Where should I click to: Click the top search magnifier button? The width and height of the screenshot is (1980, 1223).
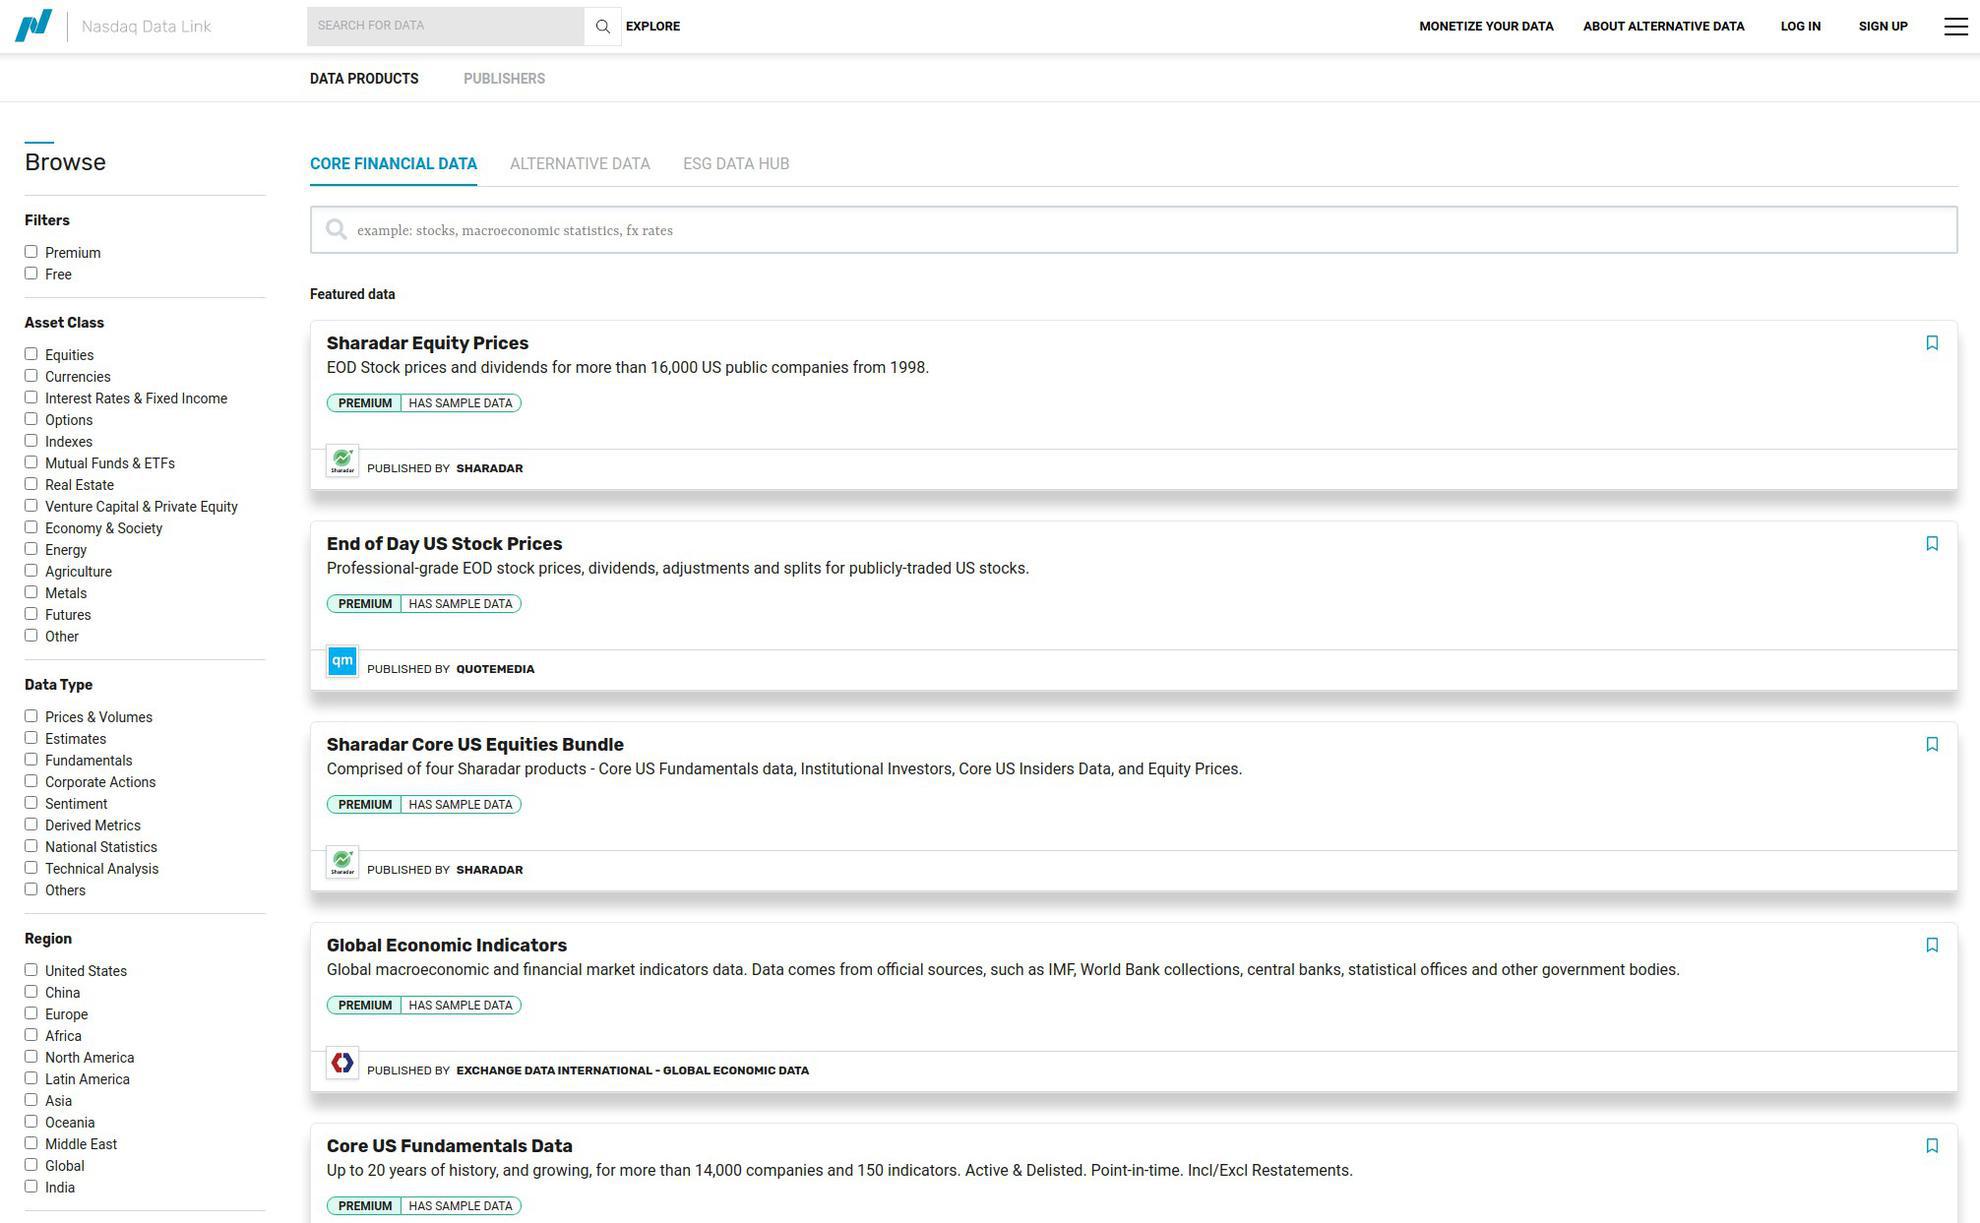click(x=602, y=26)
